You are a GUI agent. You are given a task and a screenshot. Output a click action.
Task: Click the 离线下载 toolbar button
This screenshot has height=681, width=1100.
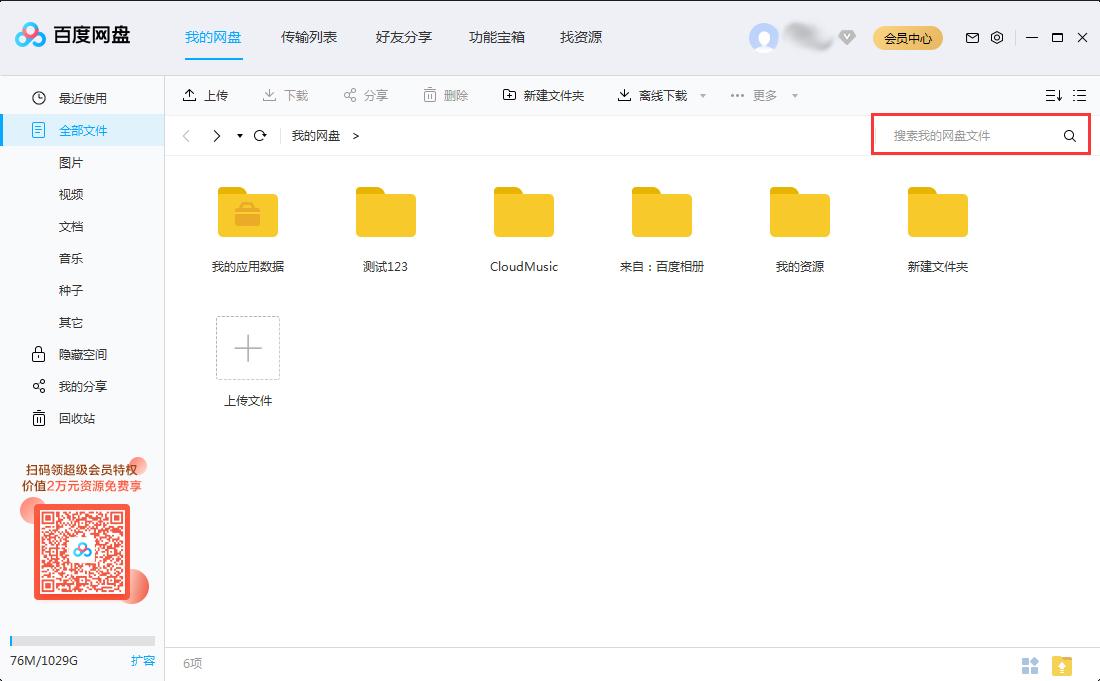click(652, 95)
